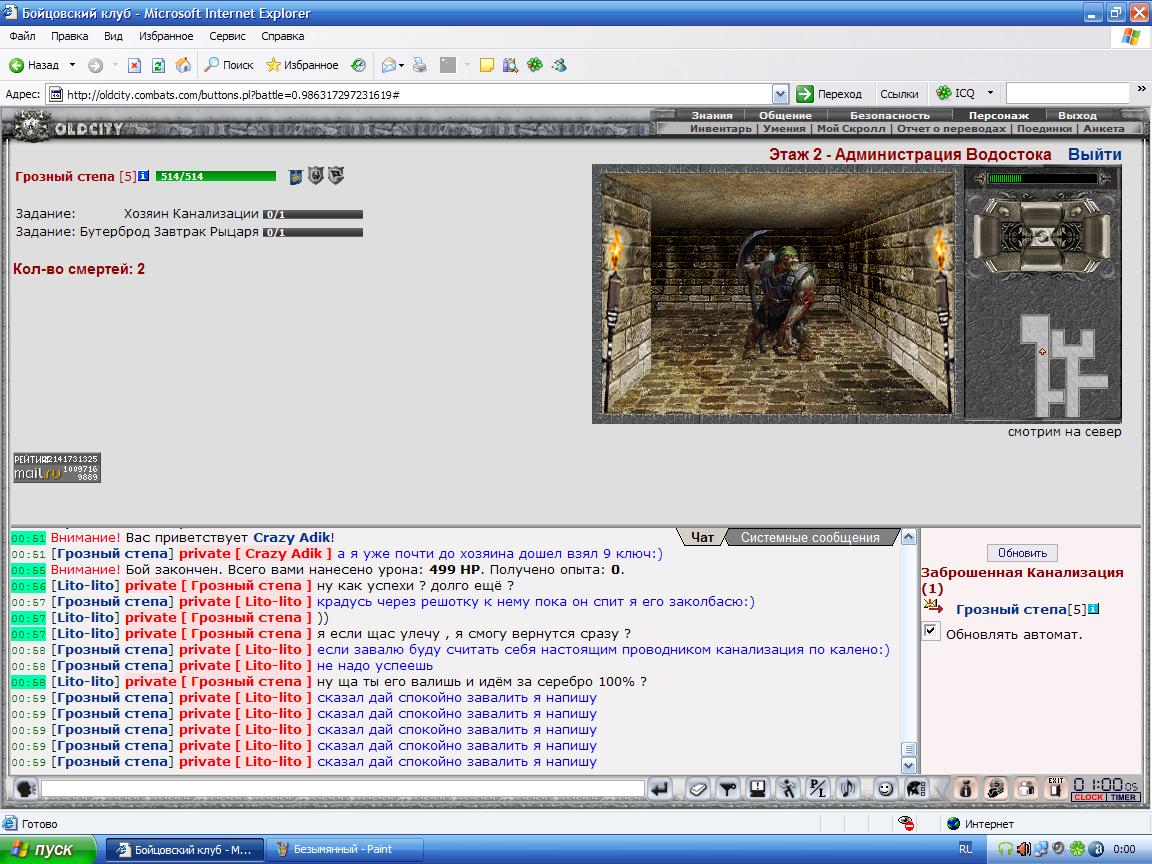Switch to the Чат tab
Image resolution: width=1152 pixels, height=864 pixels.
point(702,537)
